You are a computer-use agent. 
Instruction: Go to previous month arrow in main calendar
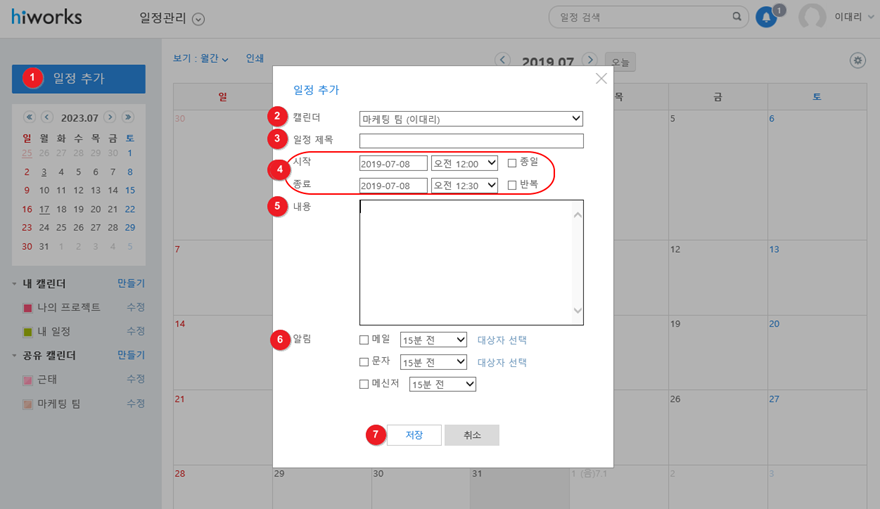pyautogui.click(x=503, y=61)
